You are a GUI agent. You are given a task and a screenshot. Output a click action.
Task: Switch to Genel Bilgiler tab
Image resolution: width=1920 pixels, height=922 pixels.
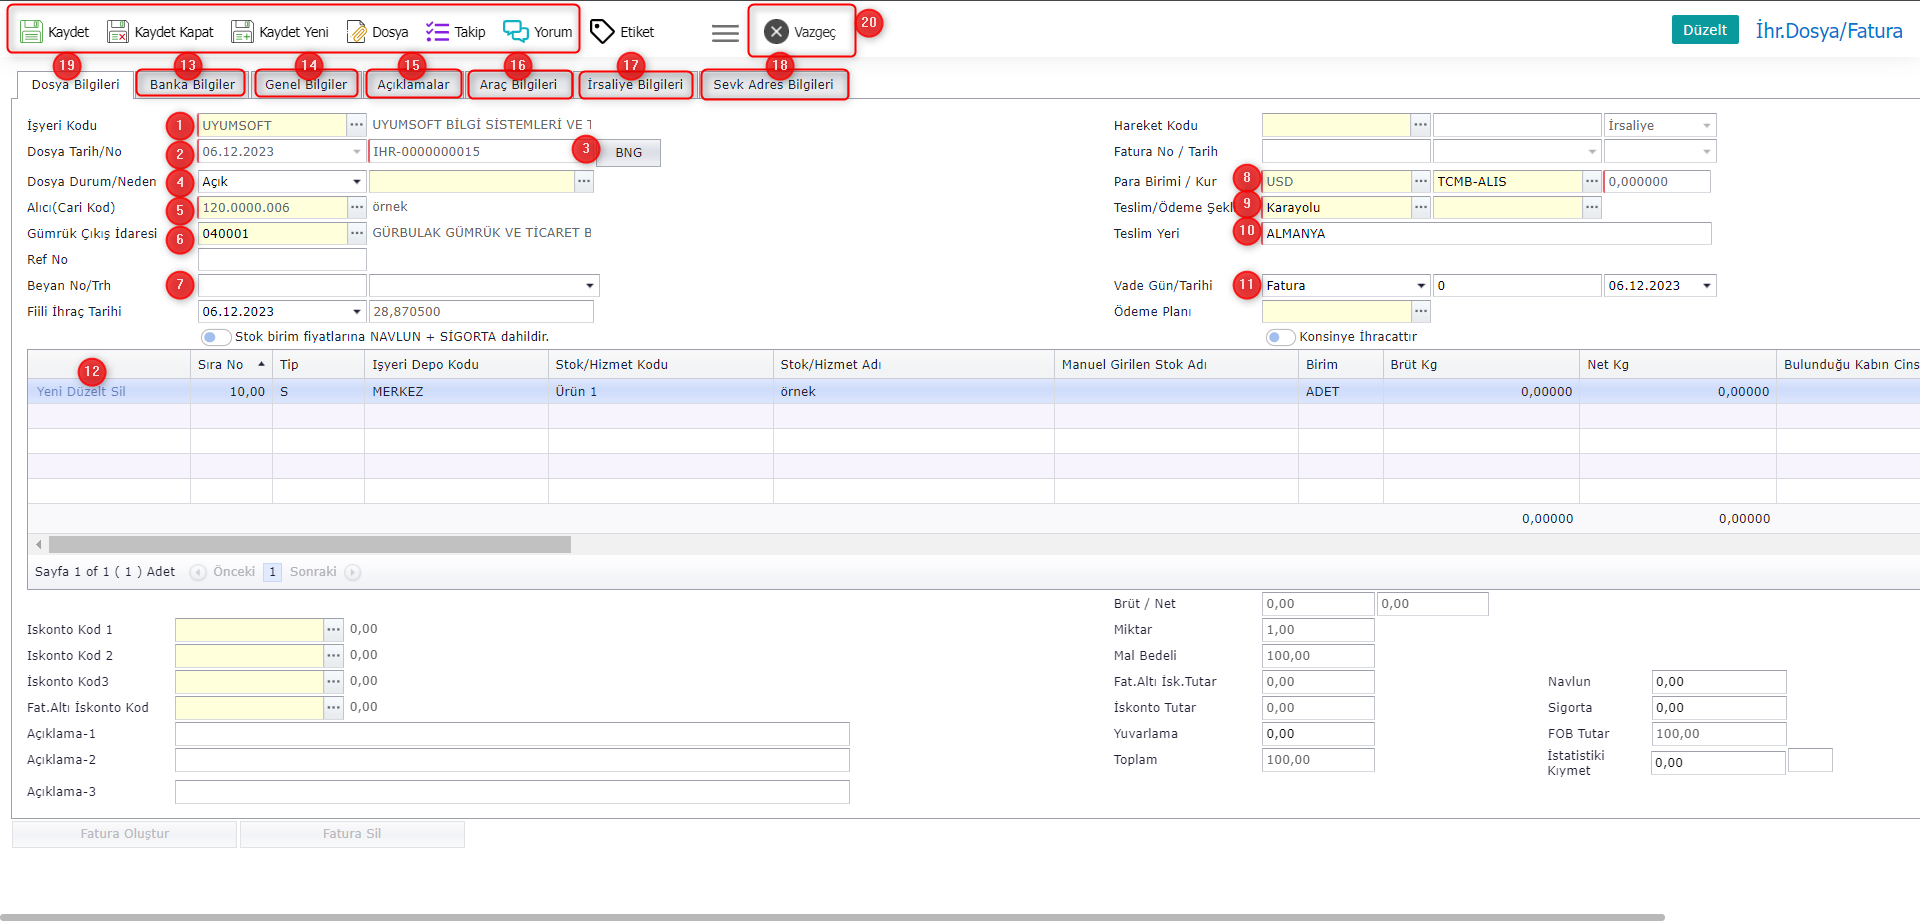click(x=306, y=84)
